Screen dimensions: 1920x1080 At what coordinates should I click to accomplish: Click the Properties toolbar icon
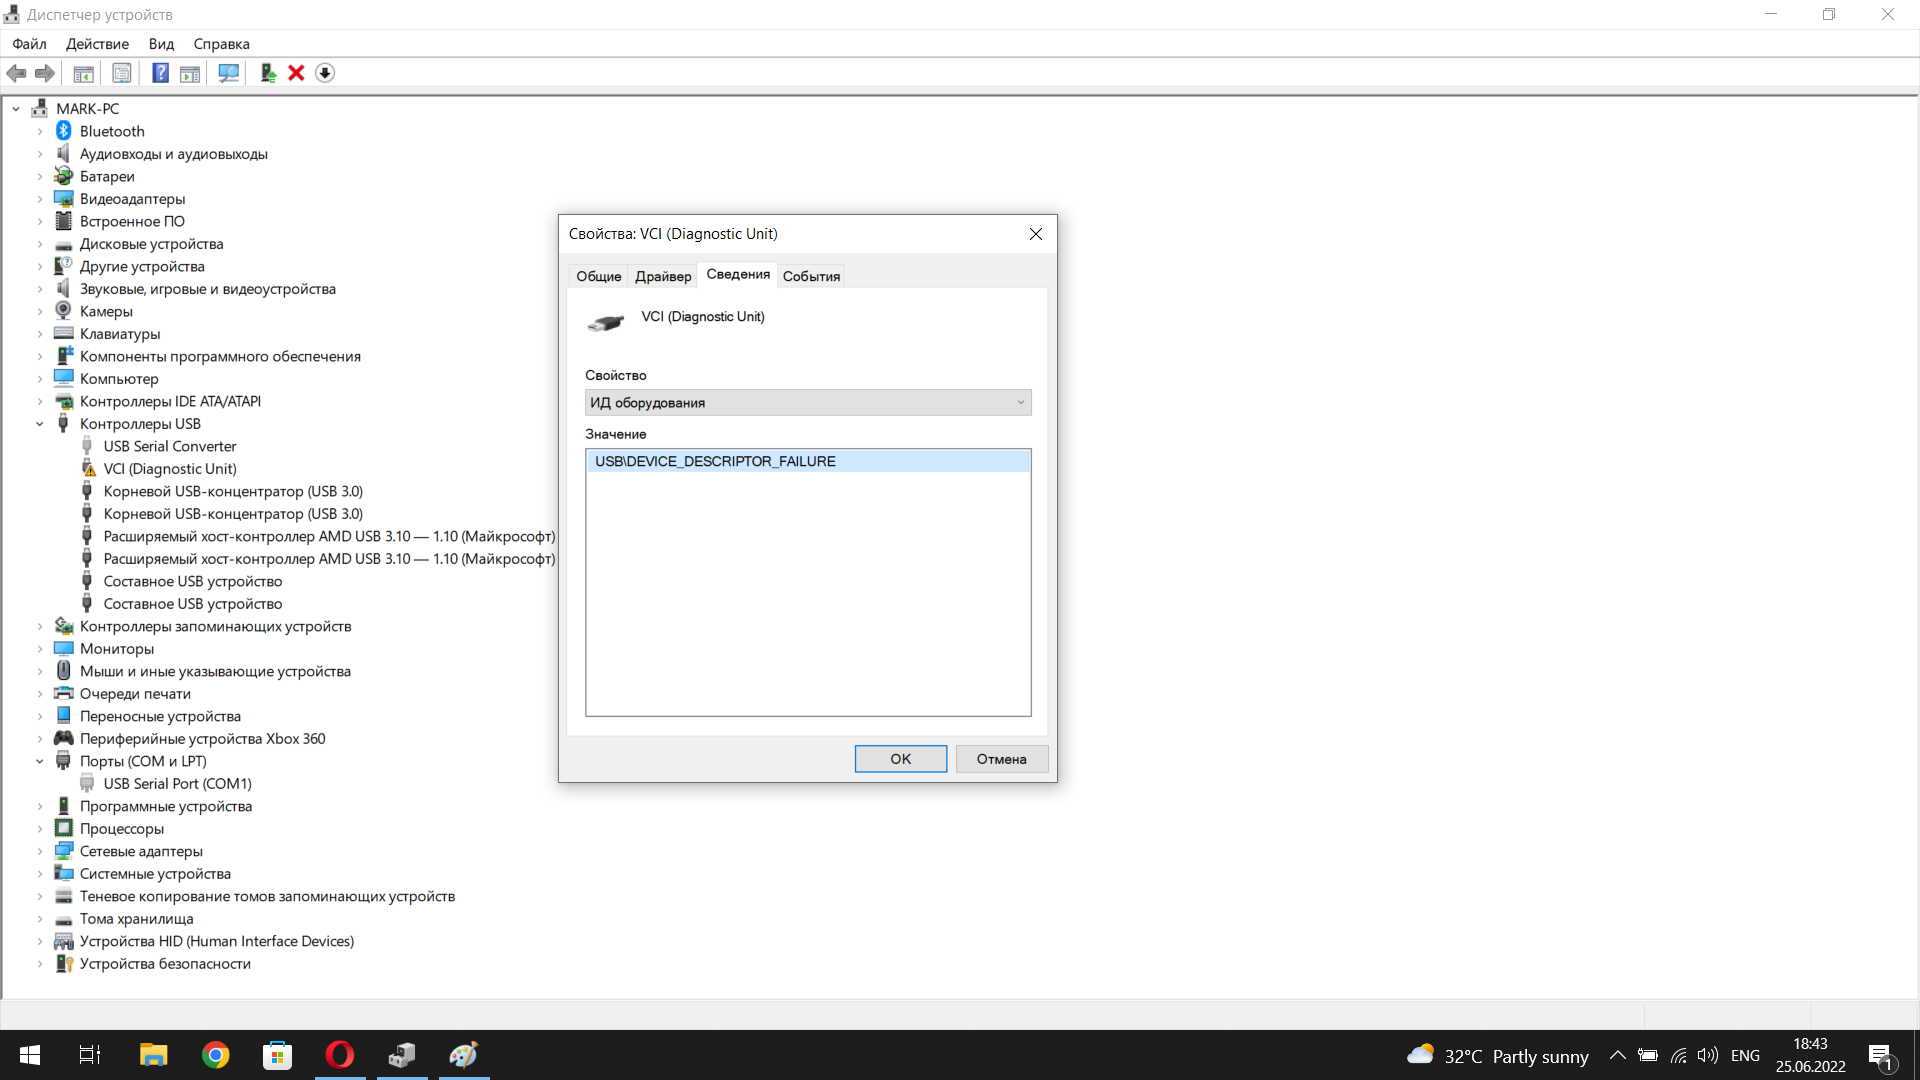point(122,73)
